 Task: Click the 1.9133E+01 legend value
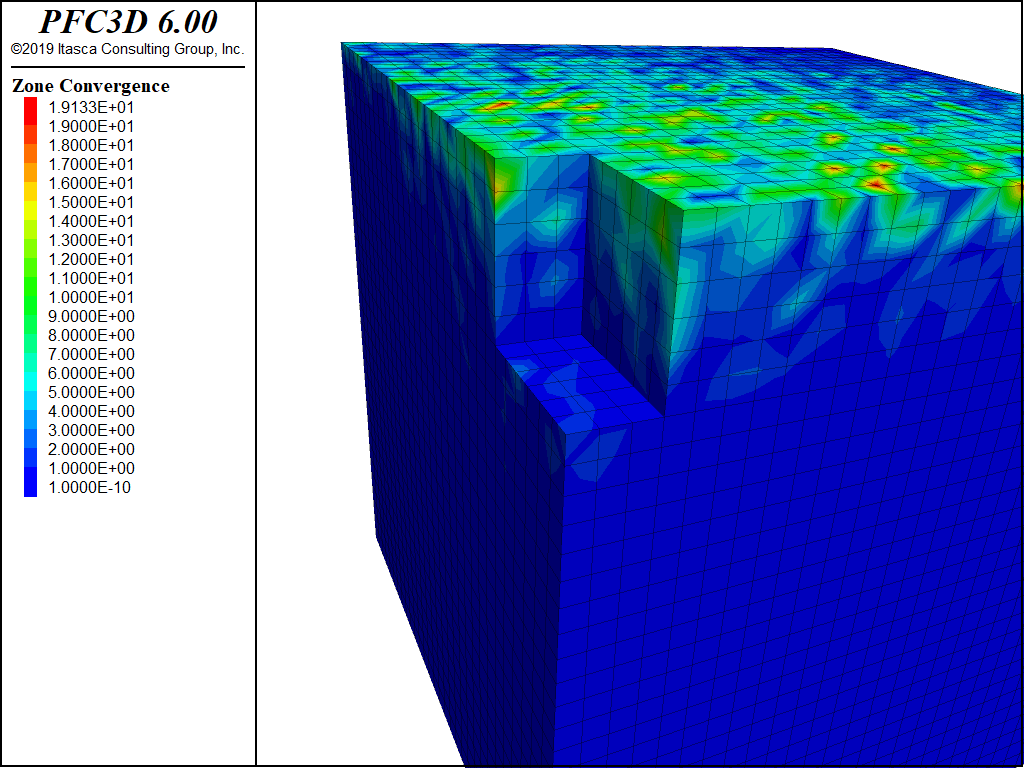pos(91,107)
